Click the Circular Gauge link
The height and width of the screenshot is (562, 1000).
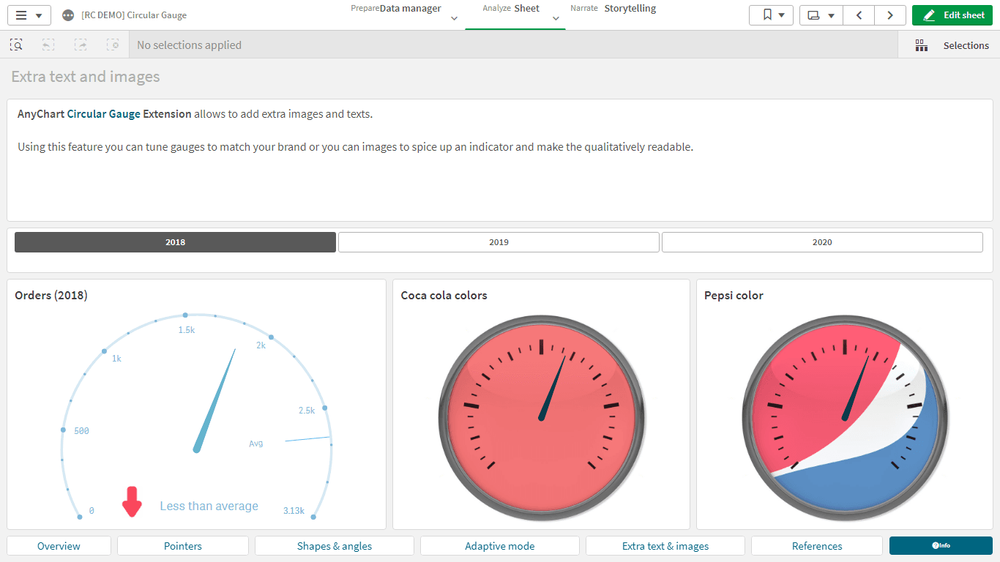coord(103,114)
